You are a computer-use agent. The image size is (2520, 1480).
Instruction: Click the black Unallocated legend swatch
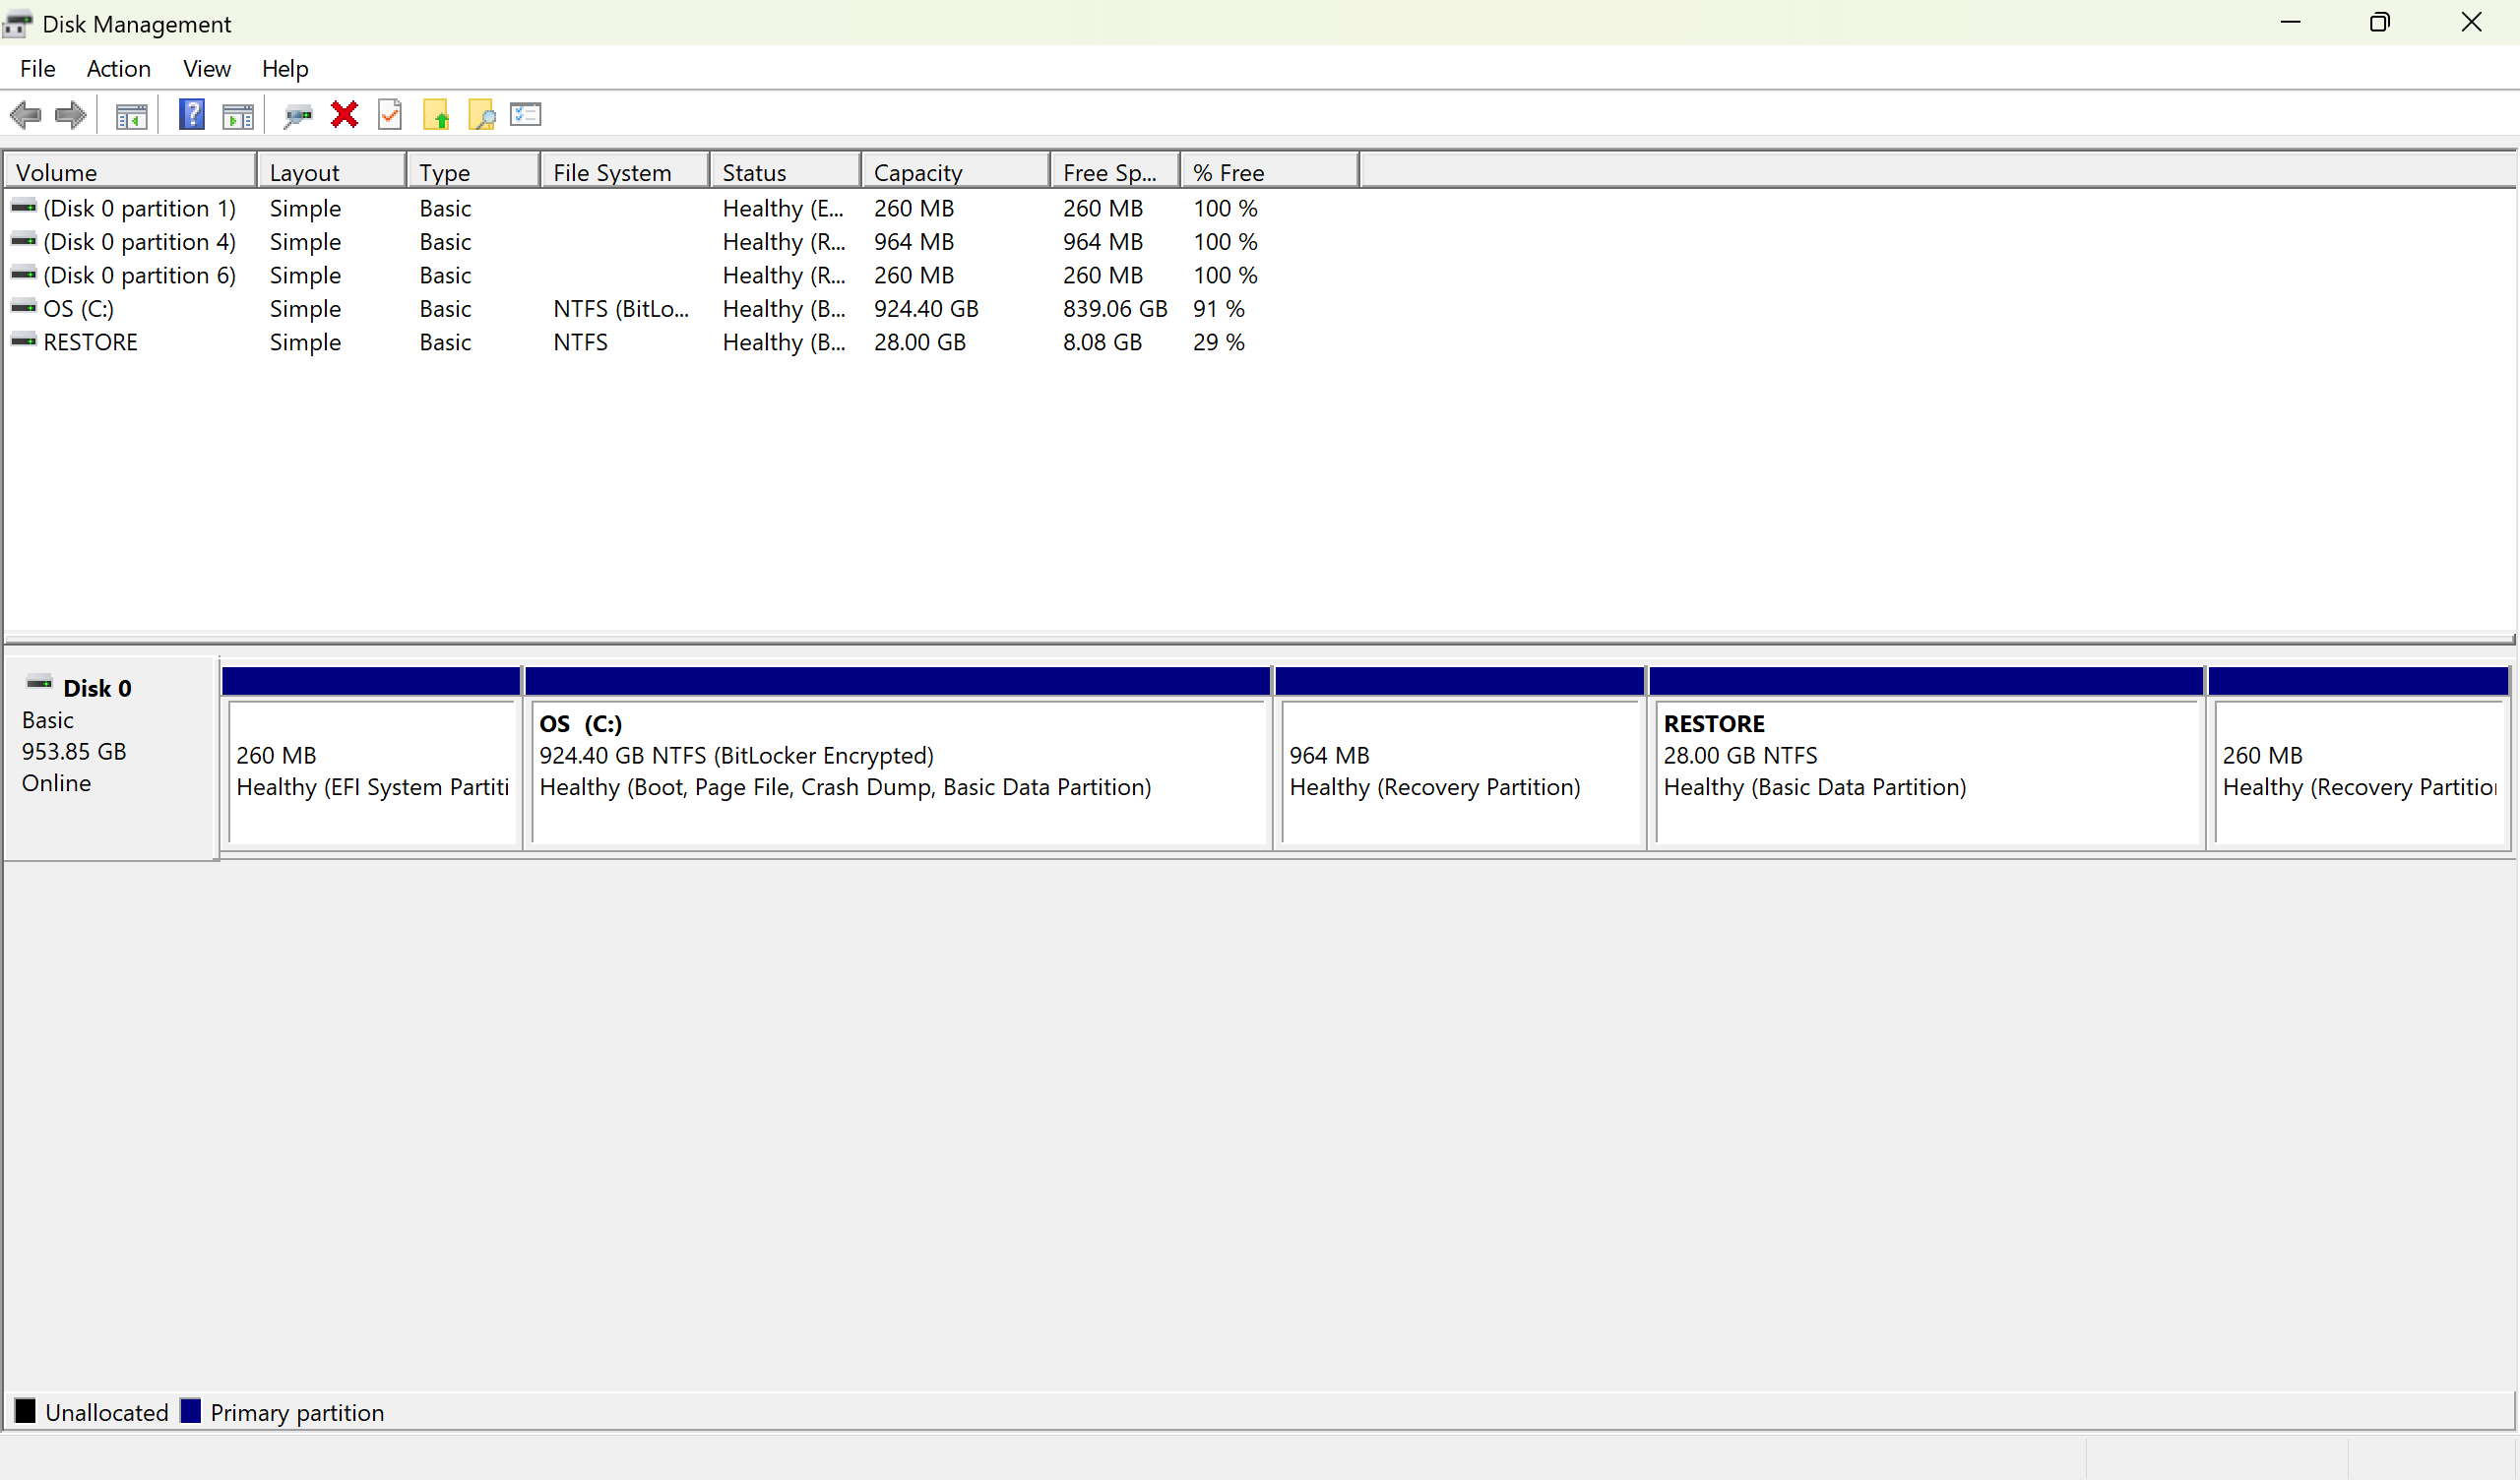pos(25,1412)
